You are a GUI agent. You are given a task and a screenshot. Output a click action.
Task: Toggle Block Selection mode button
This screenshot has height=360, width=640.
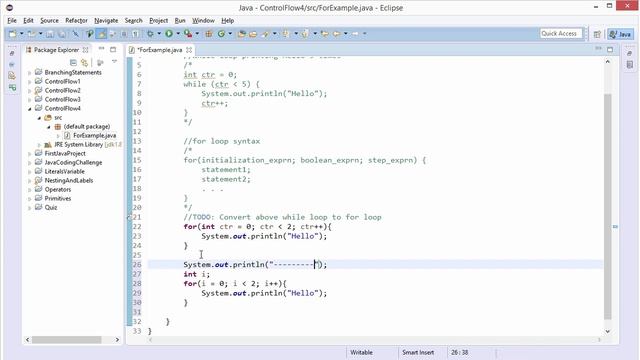tap(124, 34)
